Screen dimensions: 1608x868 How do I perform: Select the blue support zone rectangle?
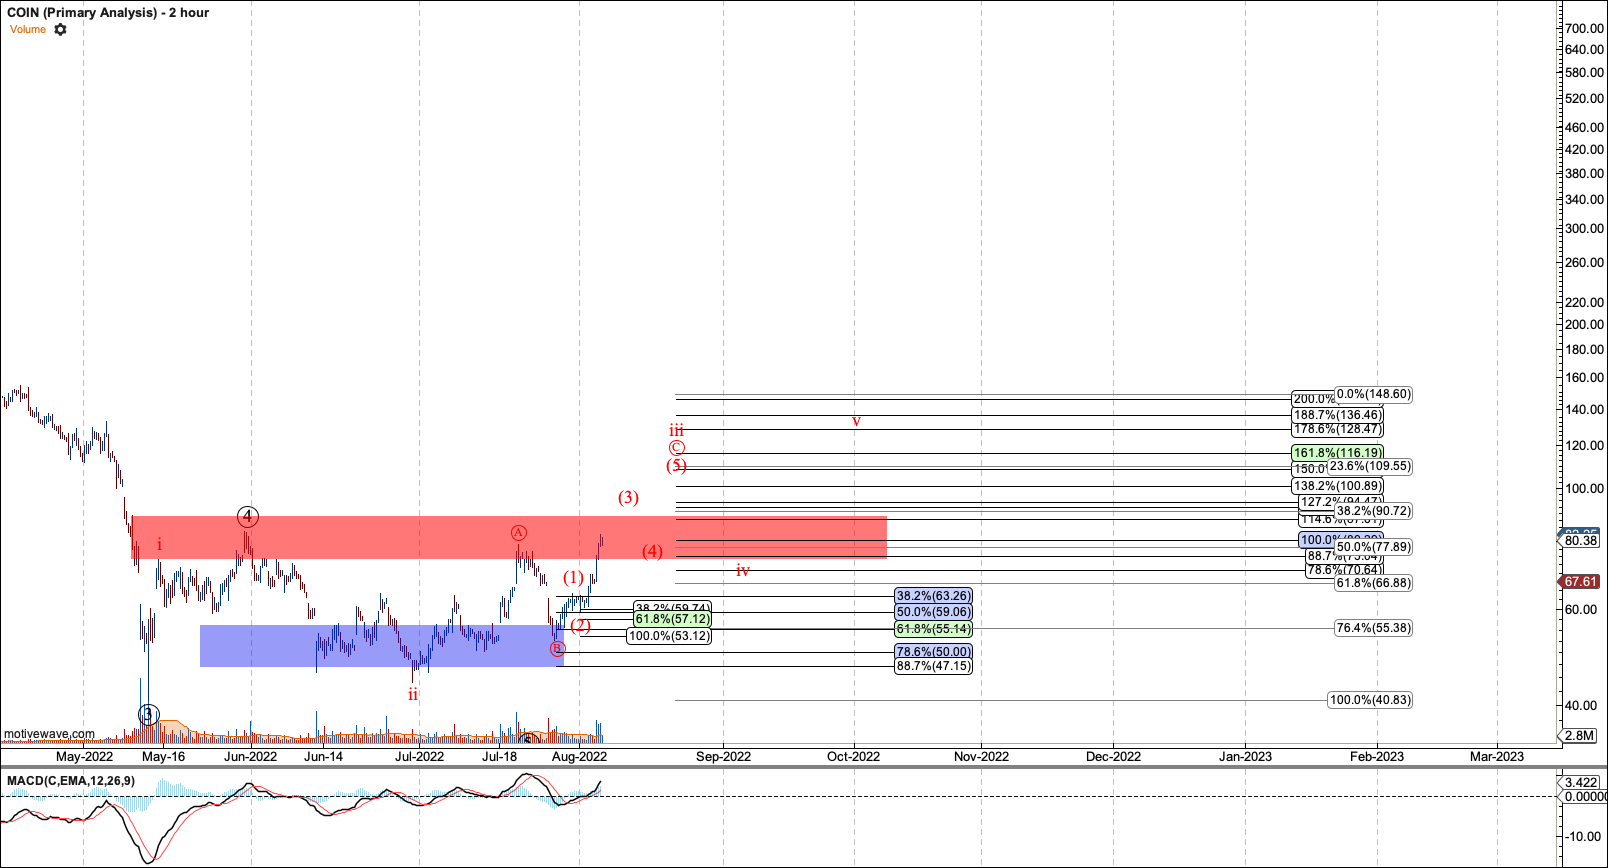[382, 646]
